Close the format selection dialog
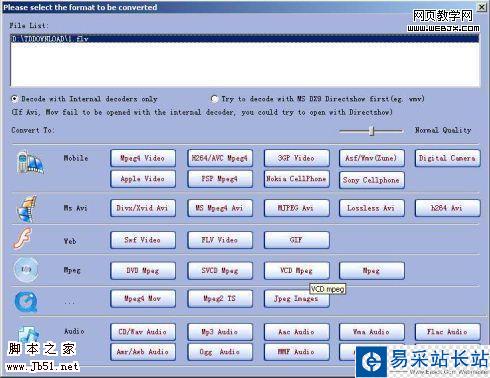The width and height of the screenshot is (490, 378). [482, 7]
